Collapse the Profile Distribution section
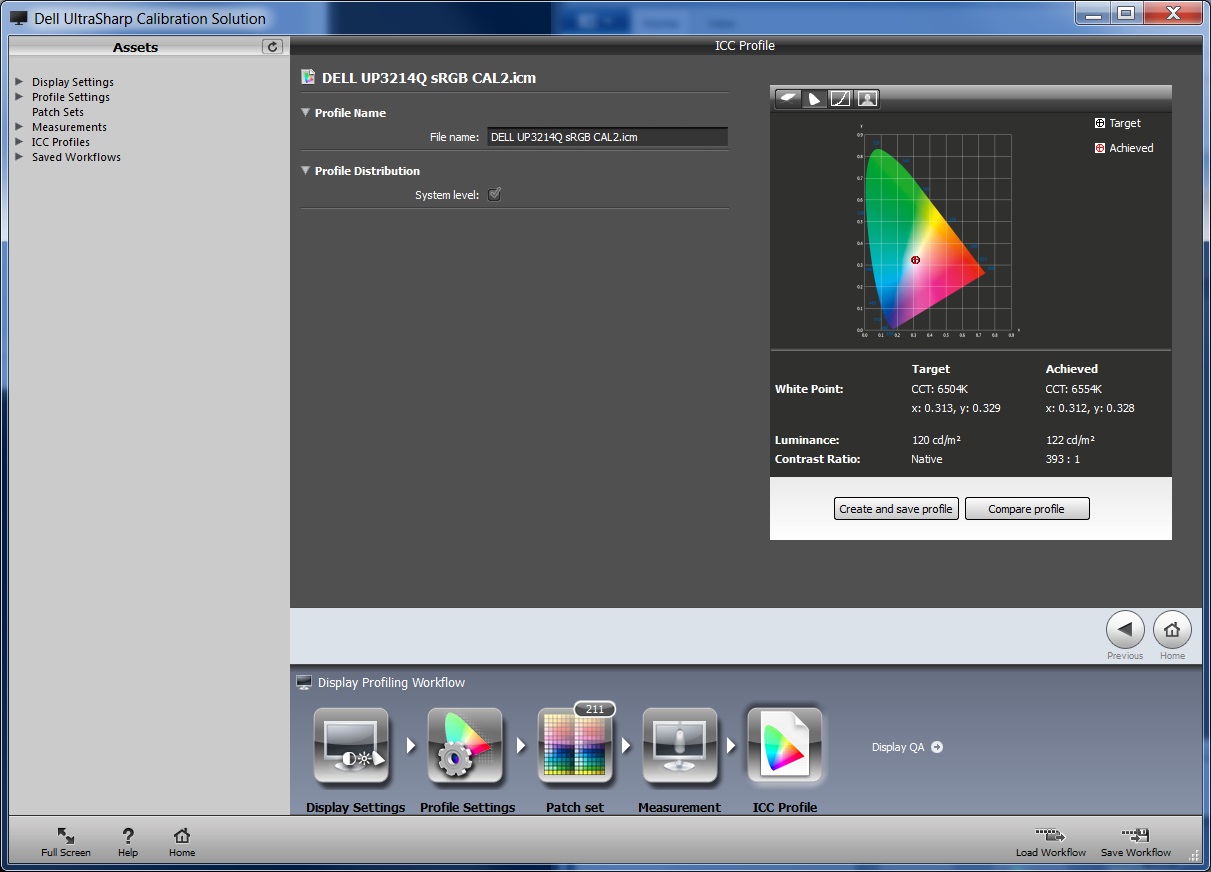Viewport: 1211px width, 872px height. coord(306,171)
